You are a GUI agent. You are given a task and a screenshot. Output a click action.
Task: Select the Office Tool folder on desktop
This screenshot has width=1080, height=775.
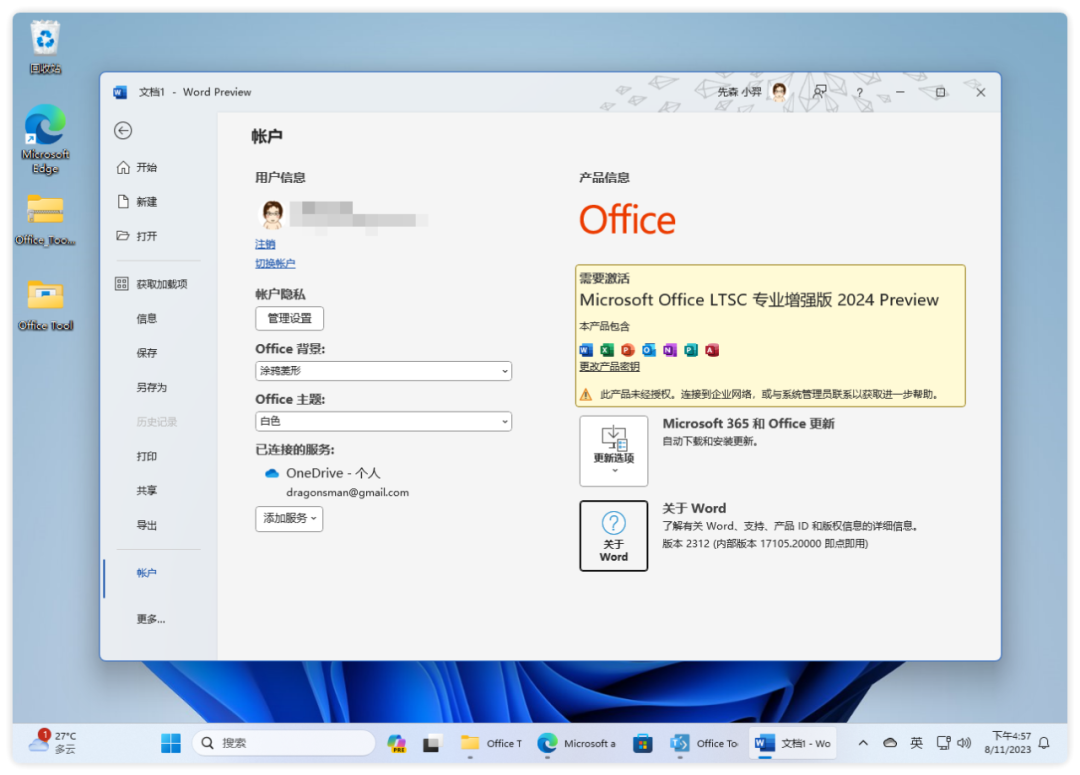click(45, 305)
